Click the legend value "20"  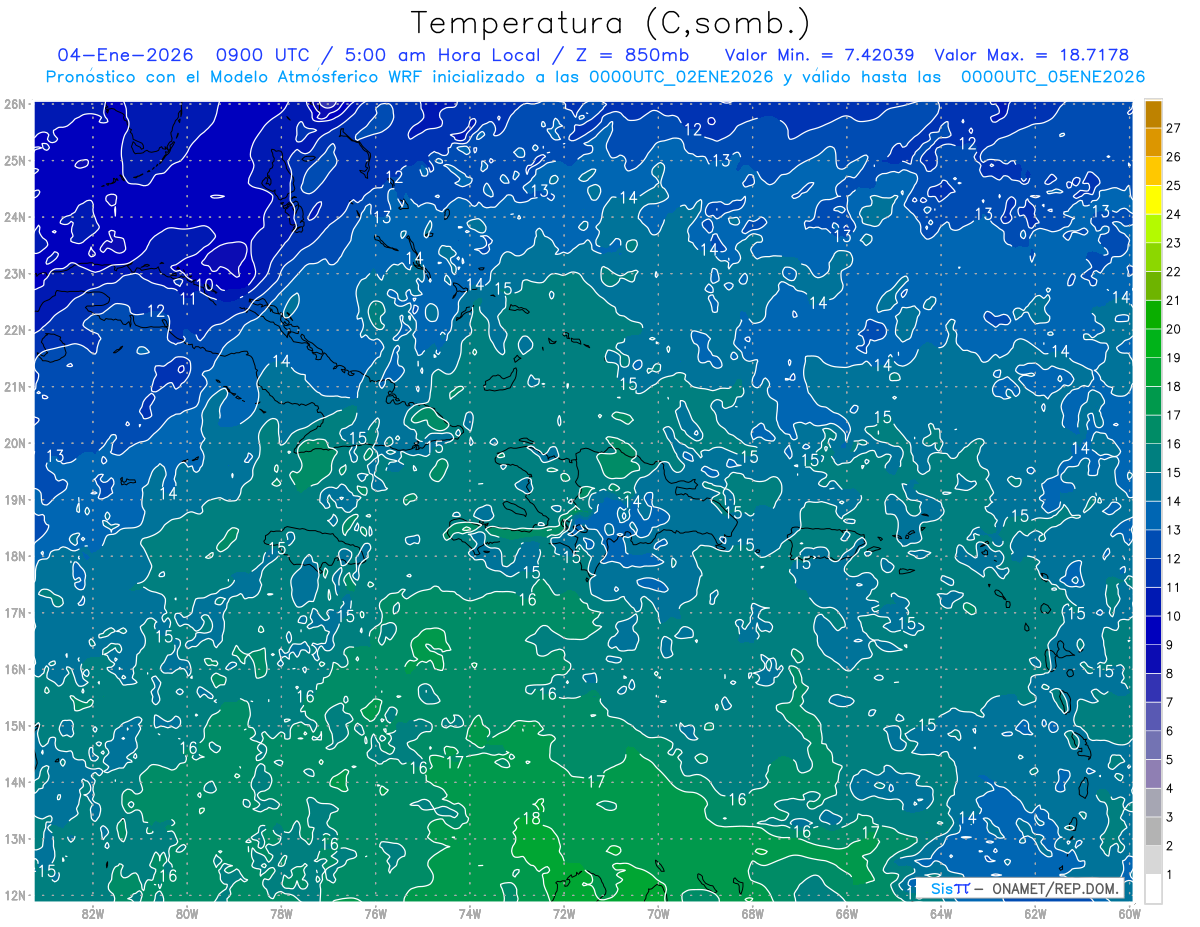pos(1174,329)
